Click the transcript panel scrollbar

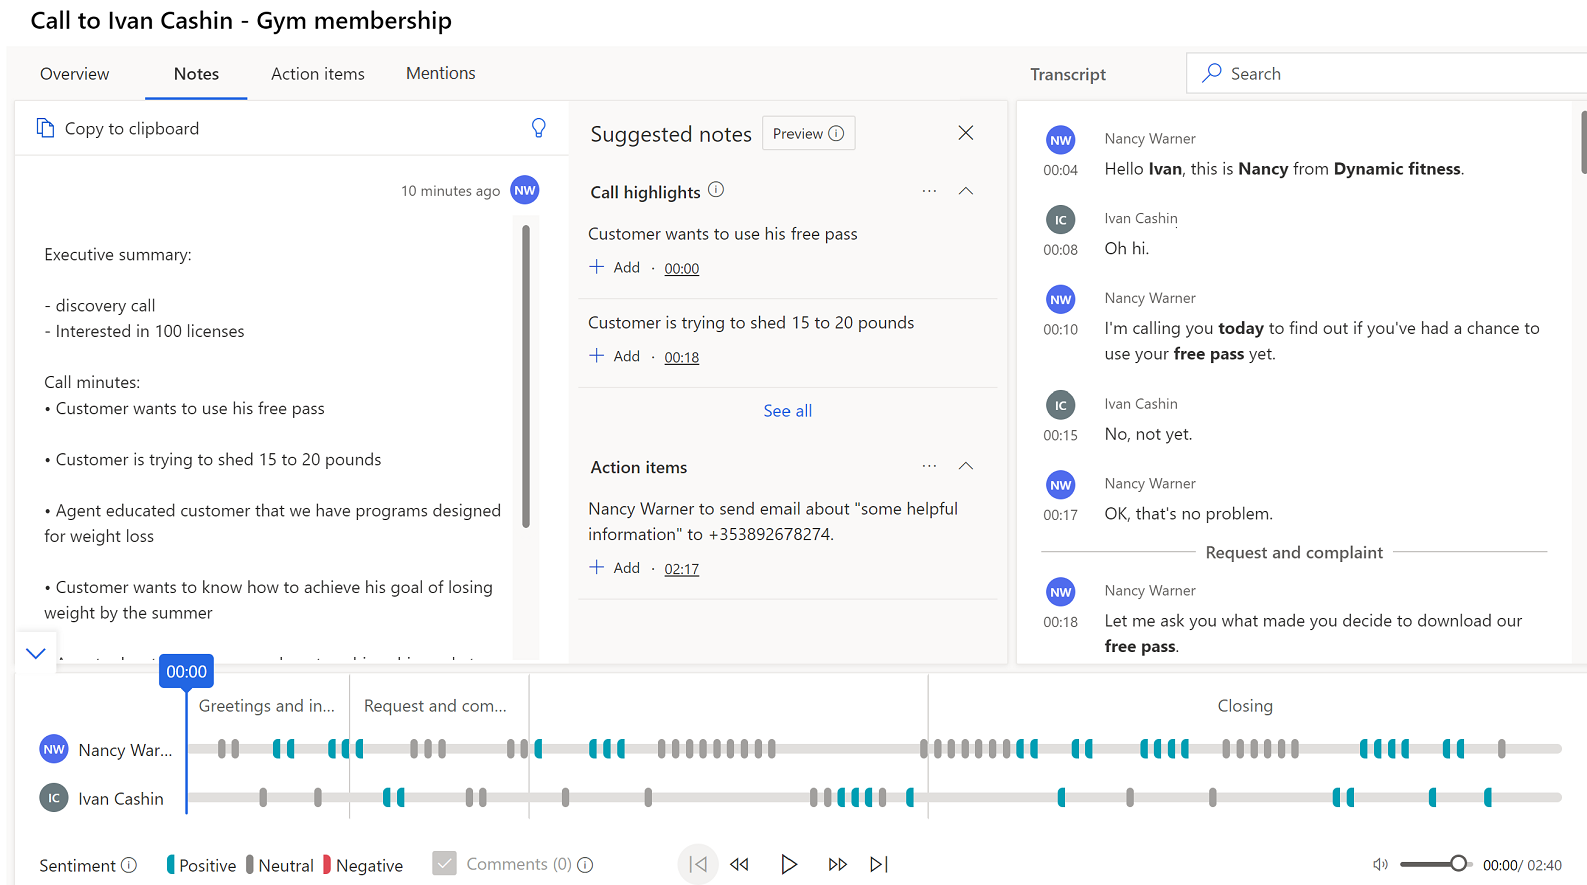pyautogui.click(x=1583, y=142)
